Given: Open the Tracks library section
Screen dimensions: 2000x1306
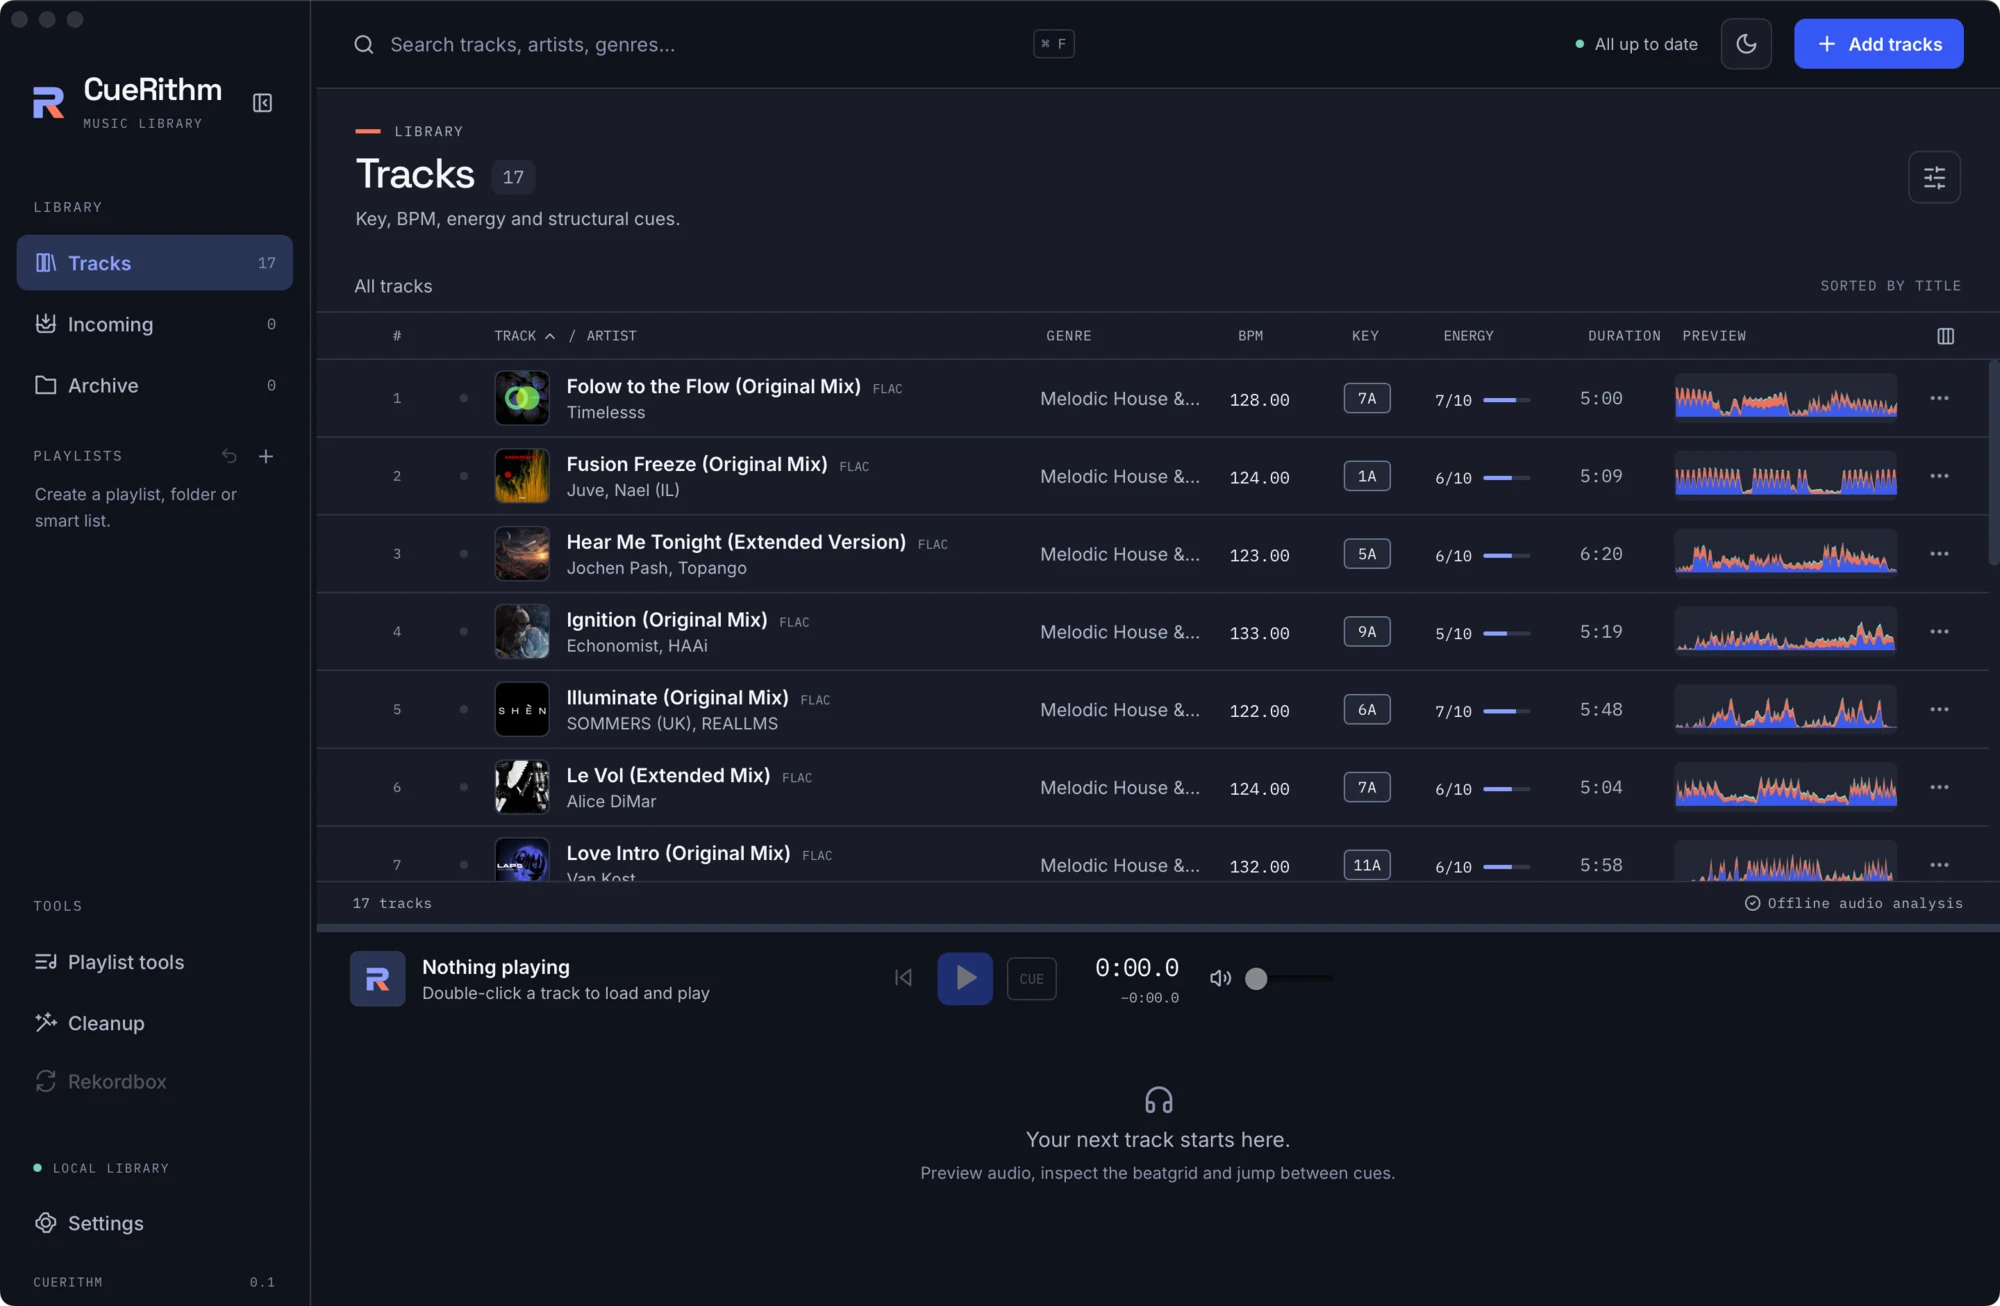Looking at the screenshot, I should point(155,263).
